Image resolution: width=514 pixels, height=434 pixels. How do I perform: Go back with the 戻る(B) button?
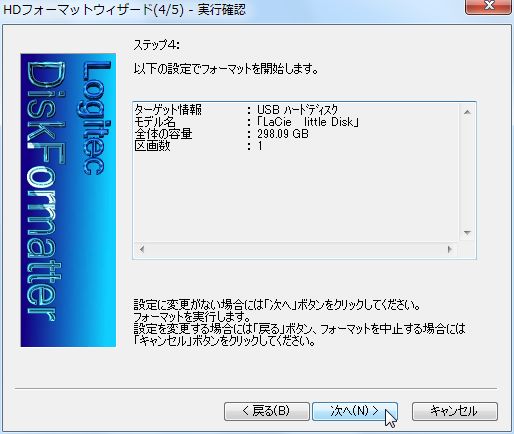266,411
